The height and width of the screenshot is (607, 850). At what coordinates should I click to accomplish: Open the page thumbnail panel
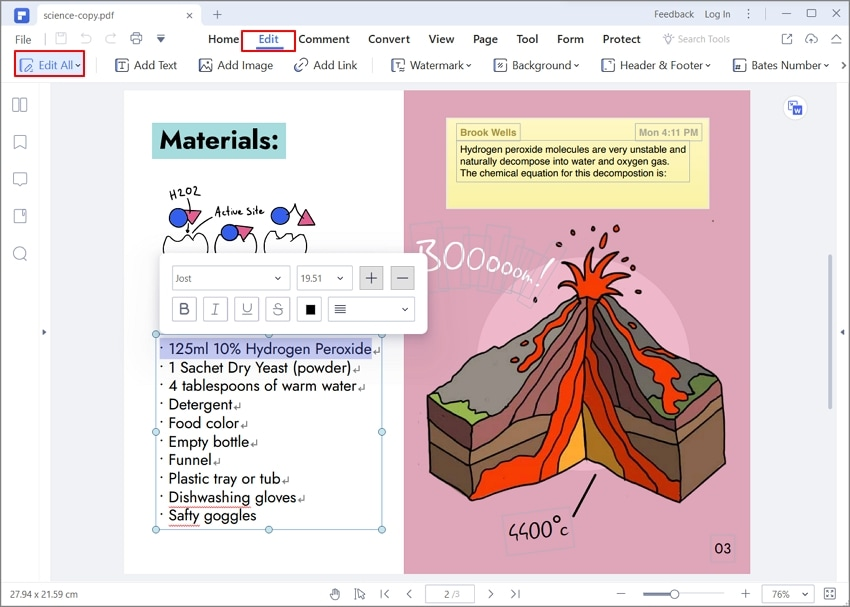point(20,104)
